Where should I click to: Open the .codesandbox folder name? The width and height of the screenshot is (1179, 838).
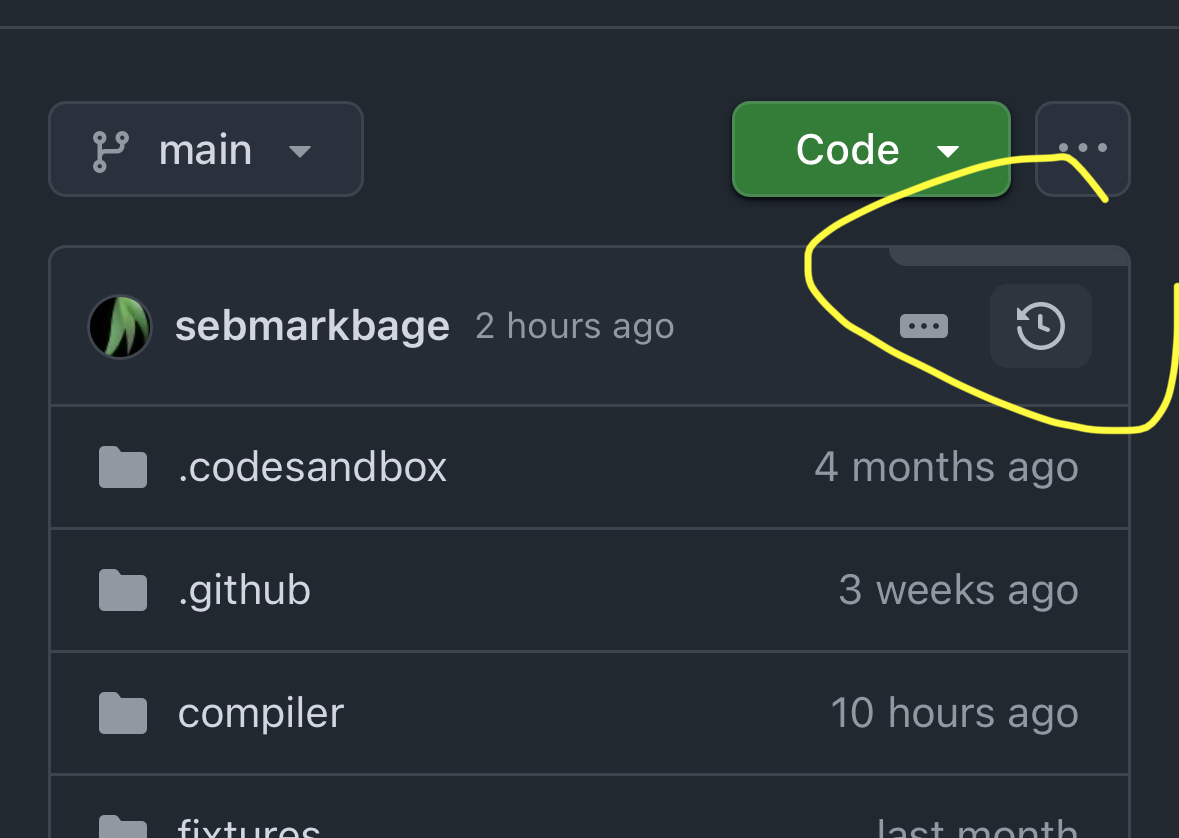(312, 467)
